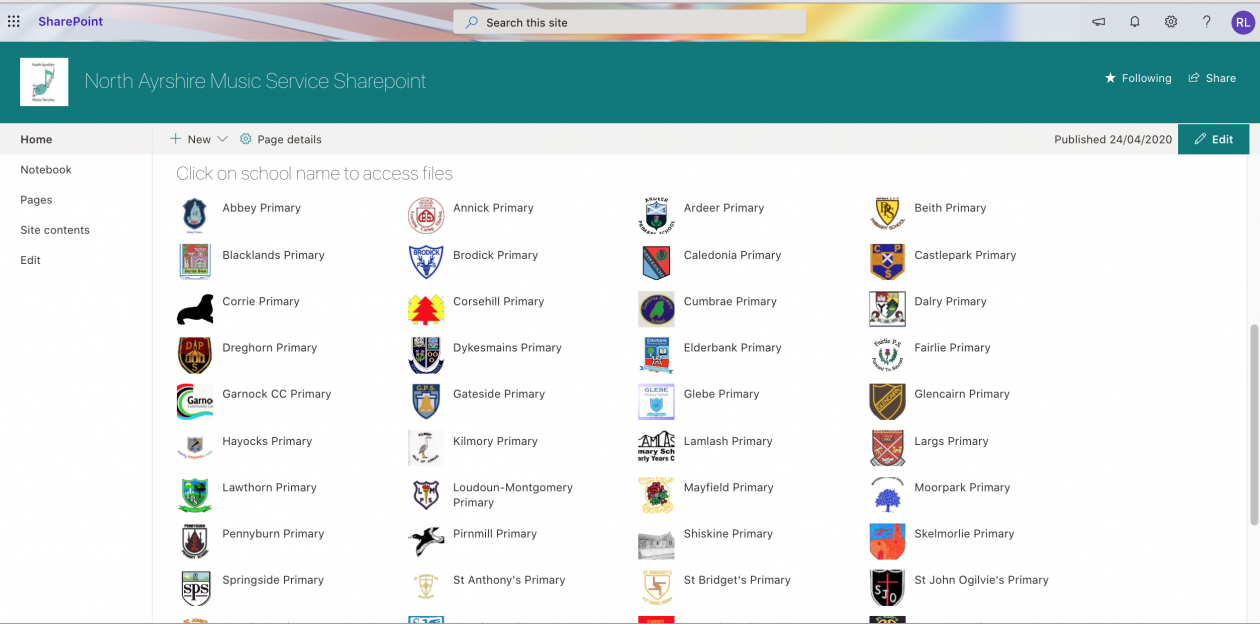The width and height of the screenshot is (1260, 624).
Task: Click the Caledonia Primary school crest
Action: click(656, 262)
